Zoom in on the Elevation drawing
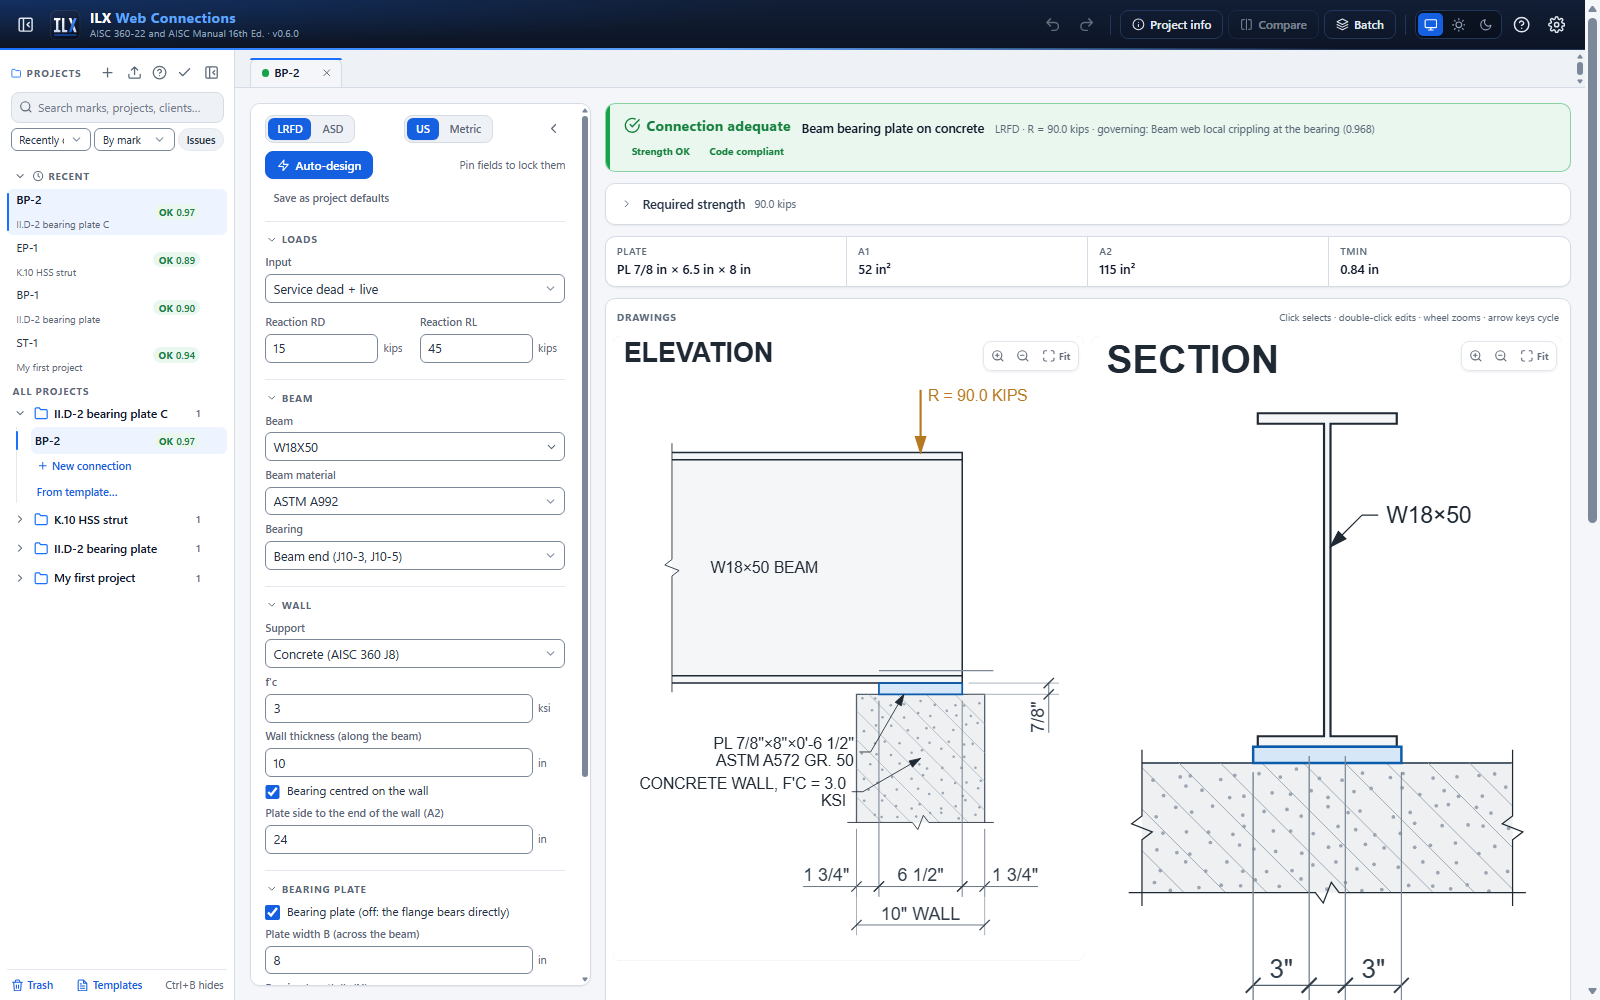 pyautogui.click(x=998, y=356)
